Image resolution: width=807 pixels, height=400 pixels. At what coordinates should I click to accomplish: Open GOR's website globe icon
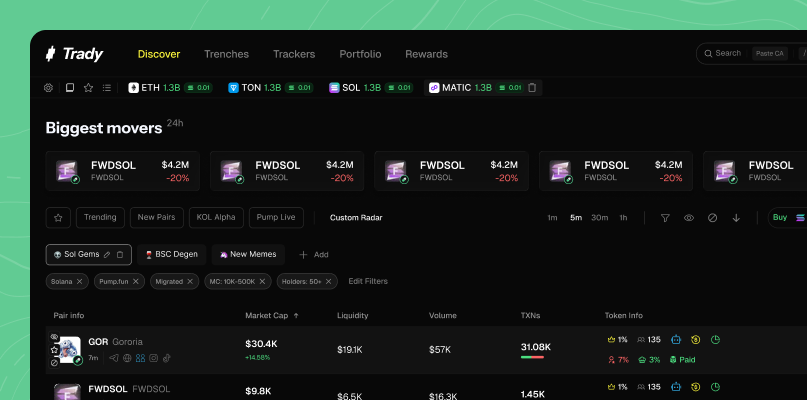(127, 358)
